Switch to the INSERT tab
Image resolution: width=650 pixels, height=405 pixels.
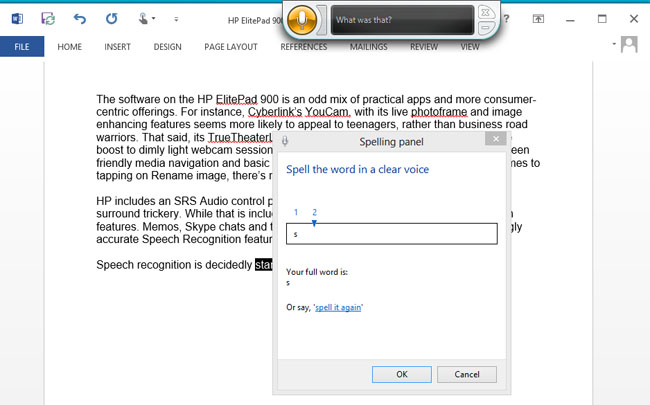117,47
